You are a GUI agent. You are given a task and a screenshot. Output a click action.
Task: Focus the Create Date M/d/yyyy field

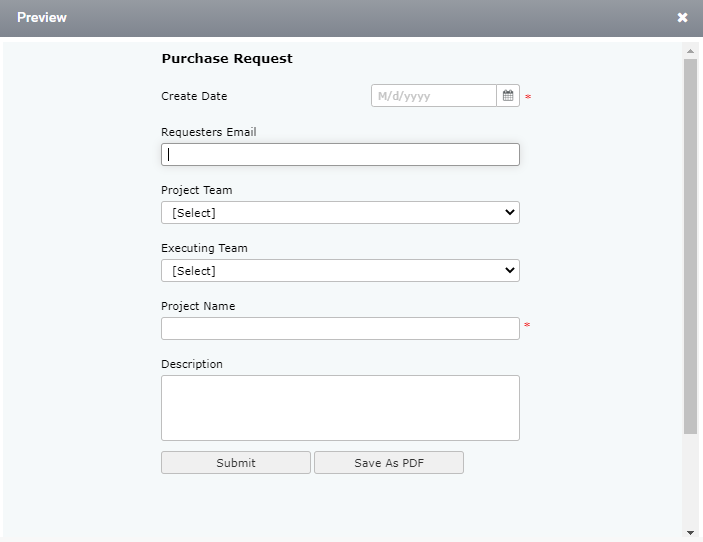click(x=434, y=95)
